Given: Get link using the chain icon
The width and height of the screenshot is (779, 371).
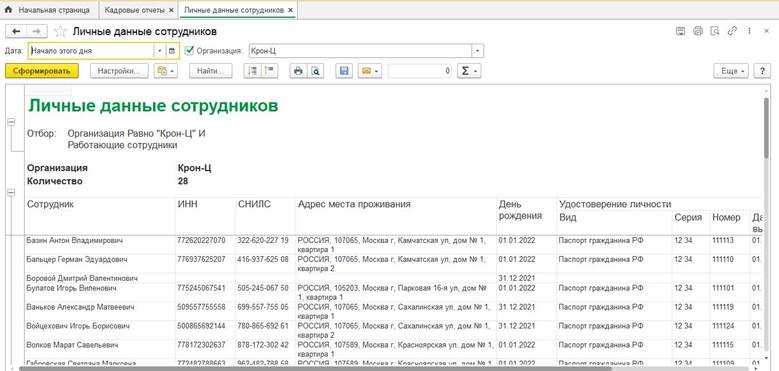Looking at the screenshot, I should [732, 31].
